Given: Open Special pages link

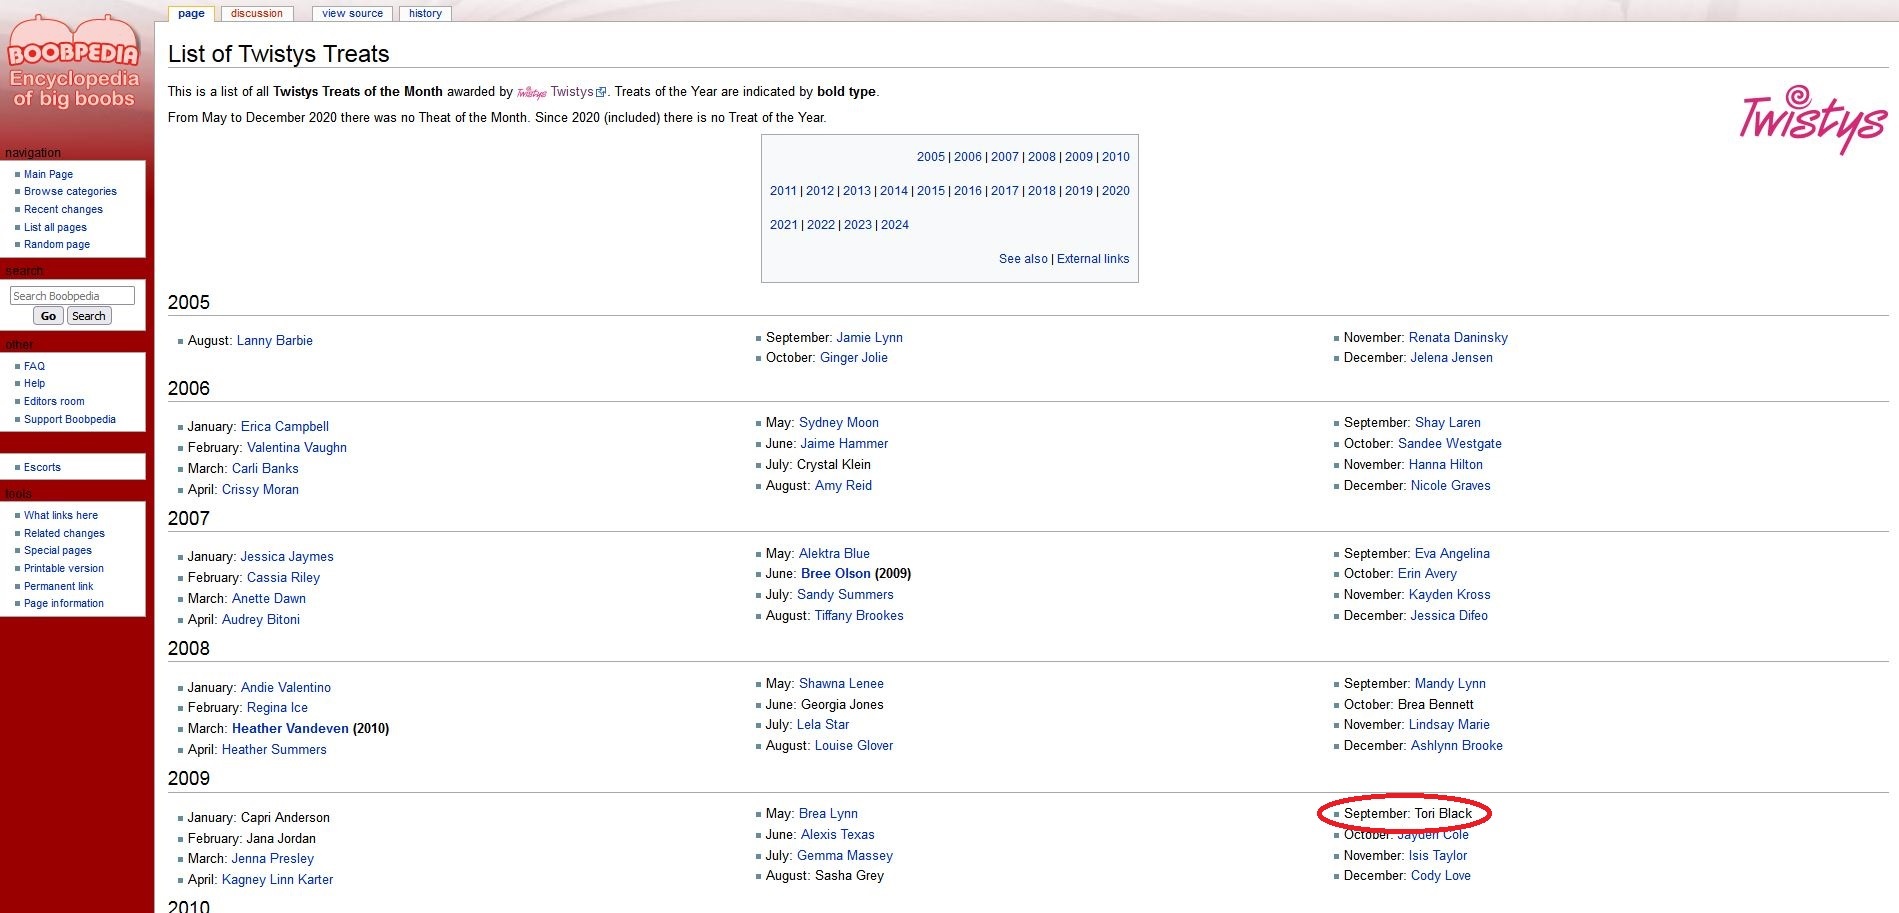Looking at the screenshot, I should pyautogui.click(x=58, y=550).
